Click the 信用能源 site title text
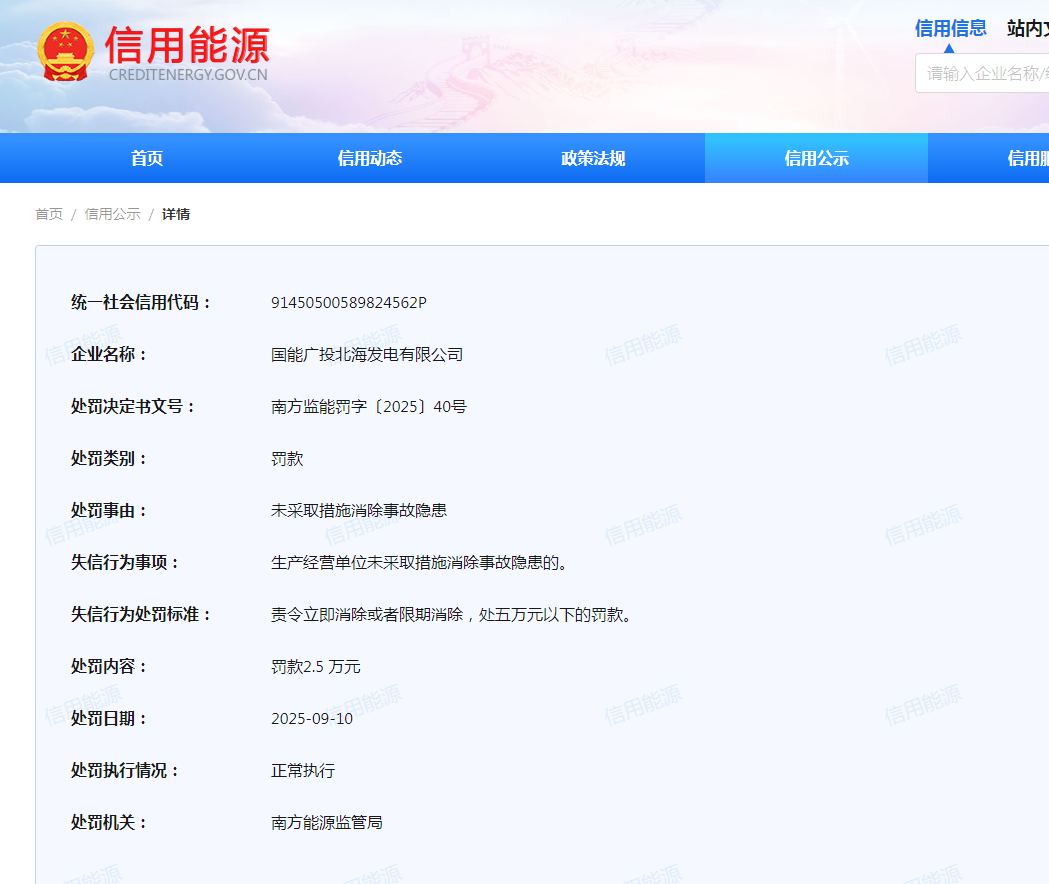The width and height of the screenshot is (1049, 884). click(x=187, y=43)
